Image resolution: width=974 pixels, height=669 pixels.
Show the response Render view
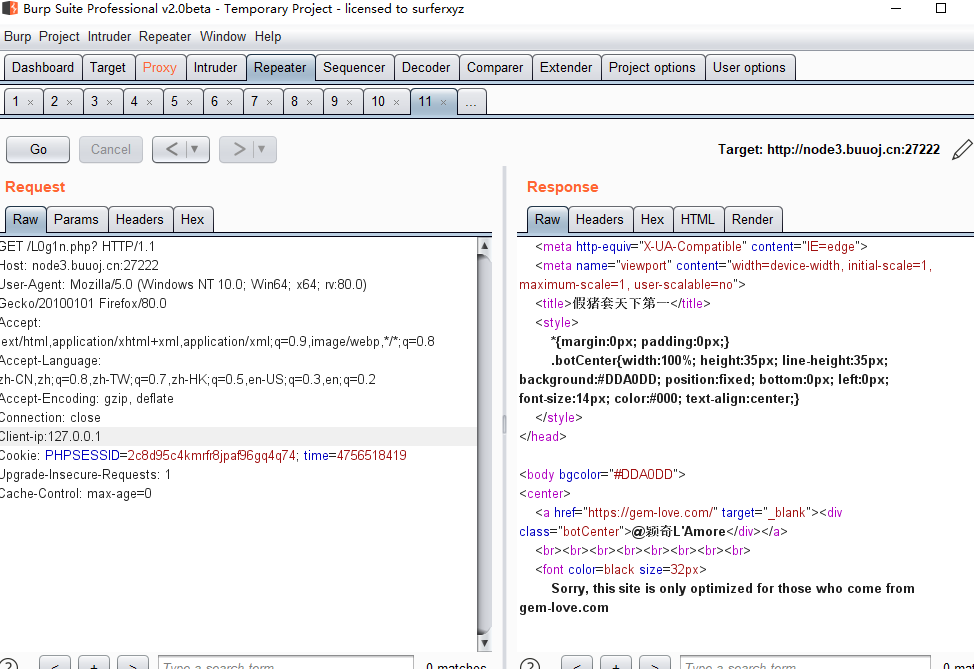click(752, 220)
